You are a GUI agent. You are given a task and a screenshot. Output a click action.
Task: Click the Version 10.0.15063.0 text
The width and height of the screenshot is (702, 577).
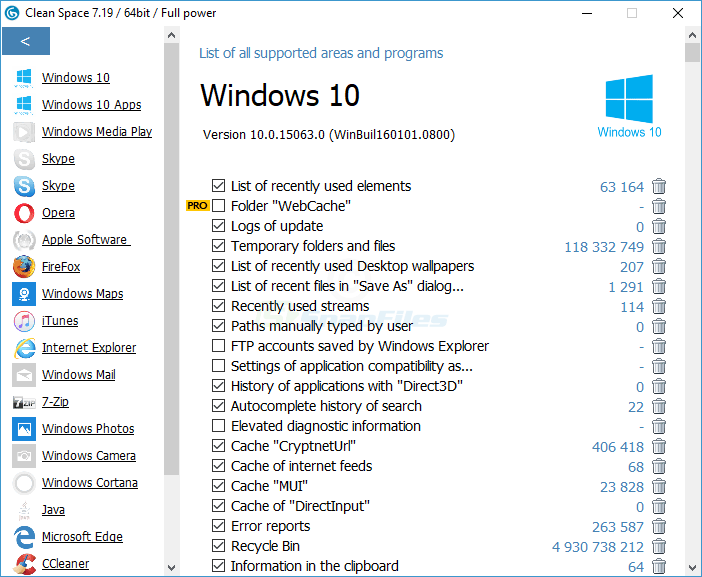[x=329, y=135]
